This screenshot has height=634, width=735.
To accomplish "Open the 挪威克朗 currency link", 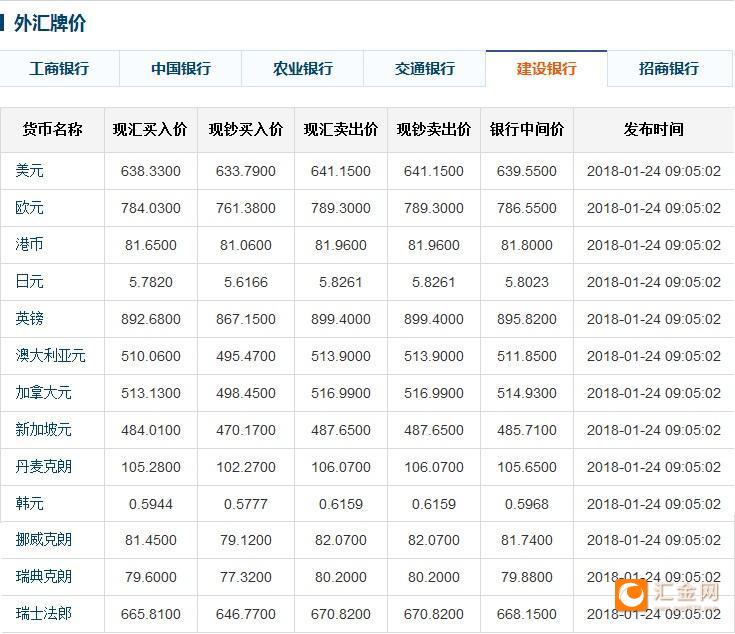I will click(44, 540).
